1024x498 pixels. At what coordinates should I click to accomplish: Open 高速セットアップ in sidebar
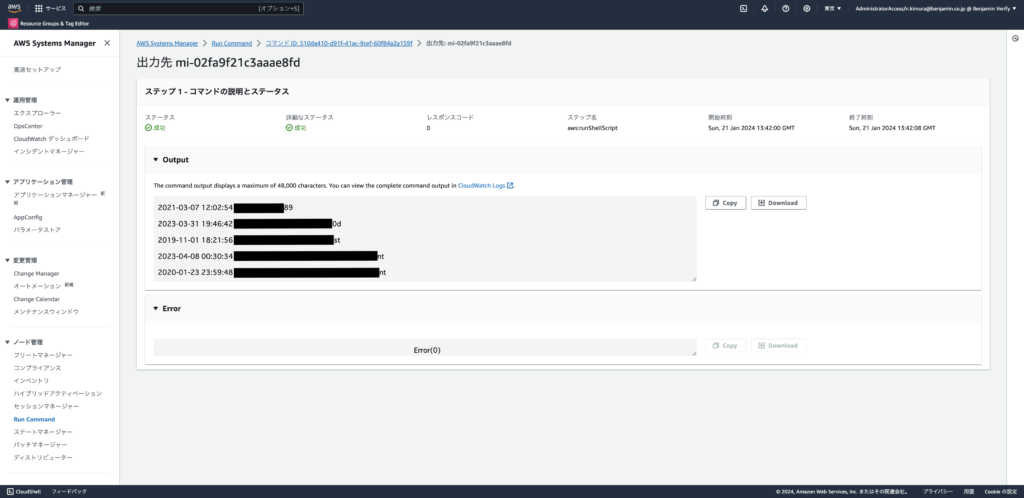pyautogui.click(x=37, y=69)
